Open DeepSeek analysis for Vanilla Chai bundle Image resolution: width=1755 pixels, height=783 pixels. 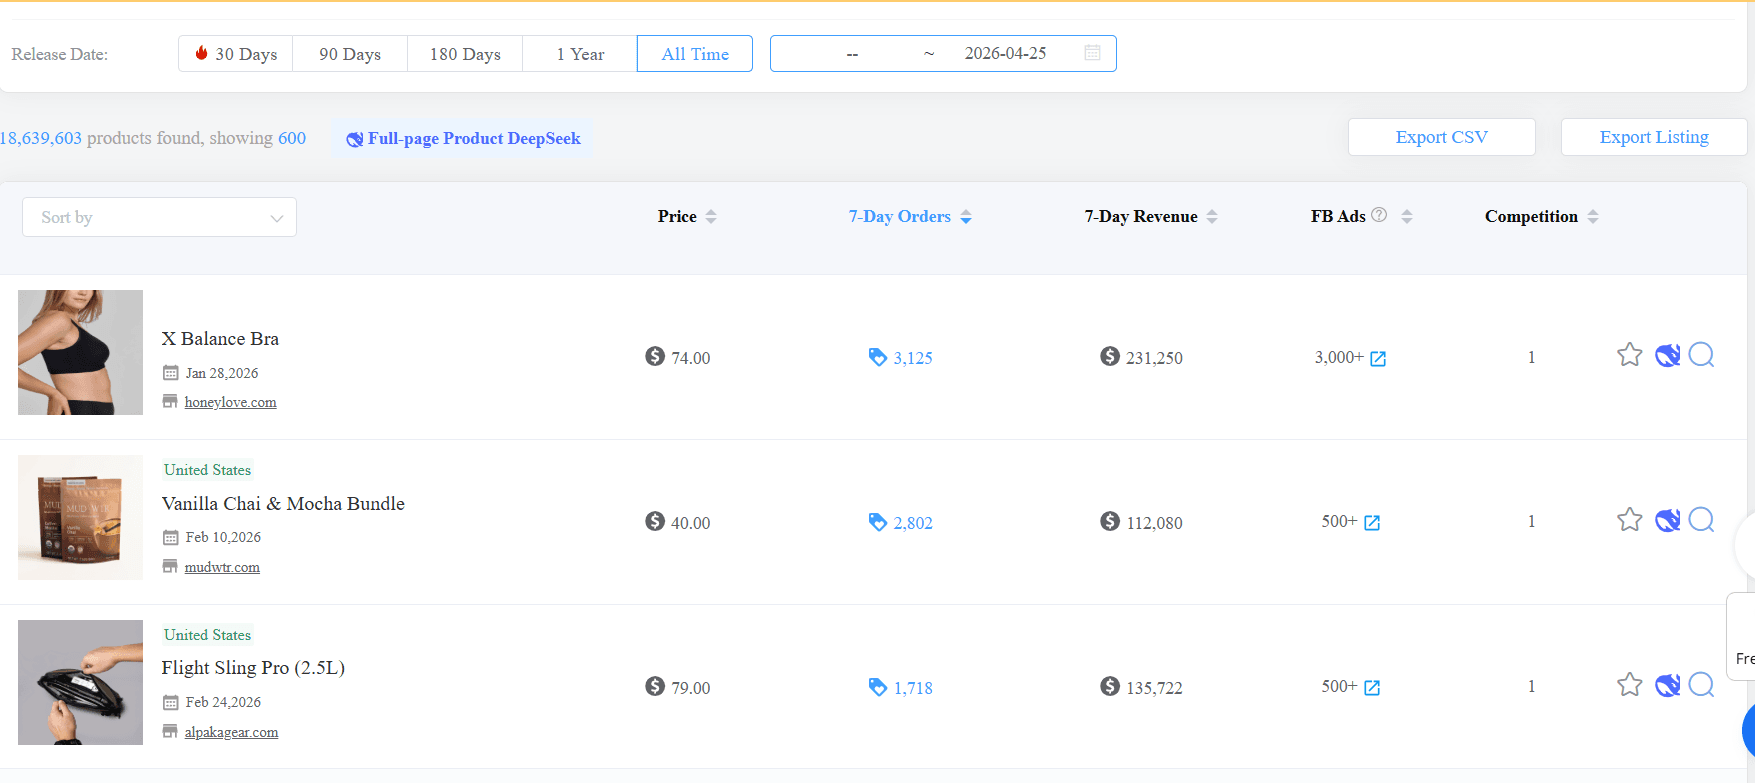(x=1667, y=520)
